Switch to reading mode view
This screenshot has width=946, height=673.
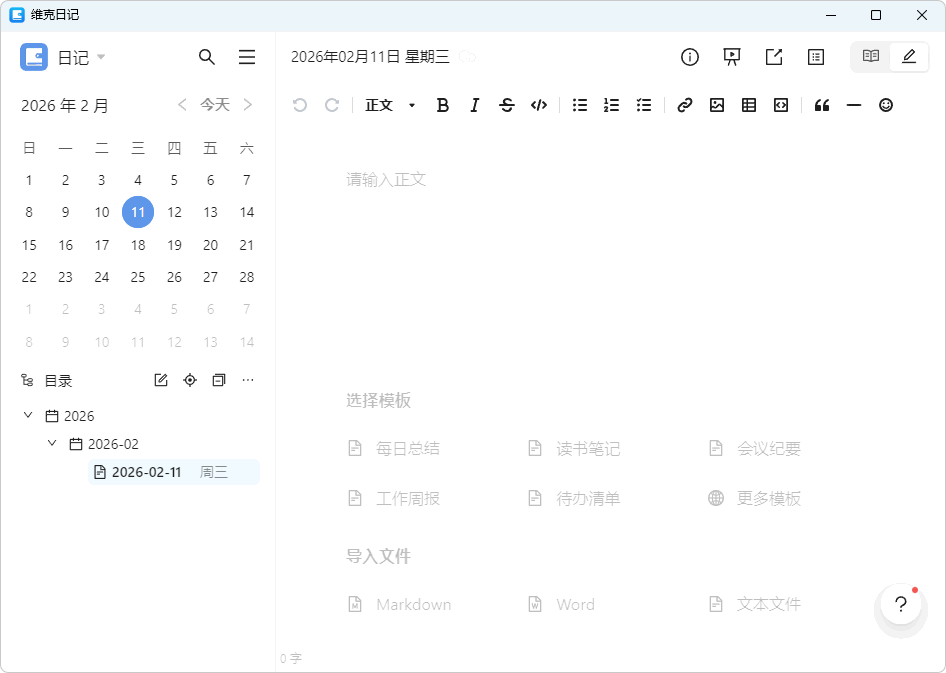(871, 57)
